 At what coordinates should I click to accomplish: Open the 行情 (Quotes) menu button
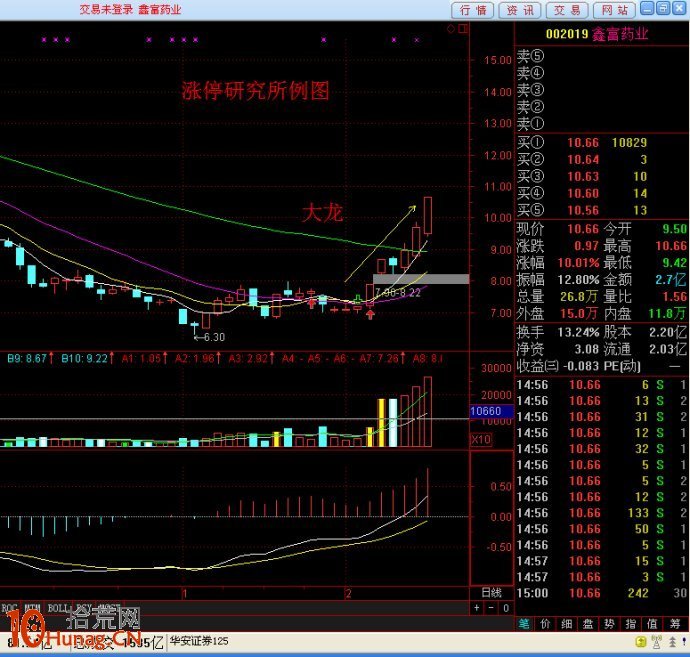tap(473, 10)
